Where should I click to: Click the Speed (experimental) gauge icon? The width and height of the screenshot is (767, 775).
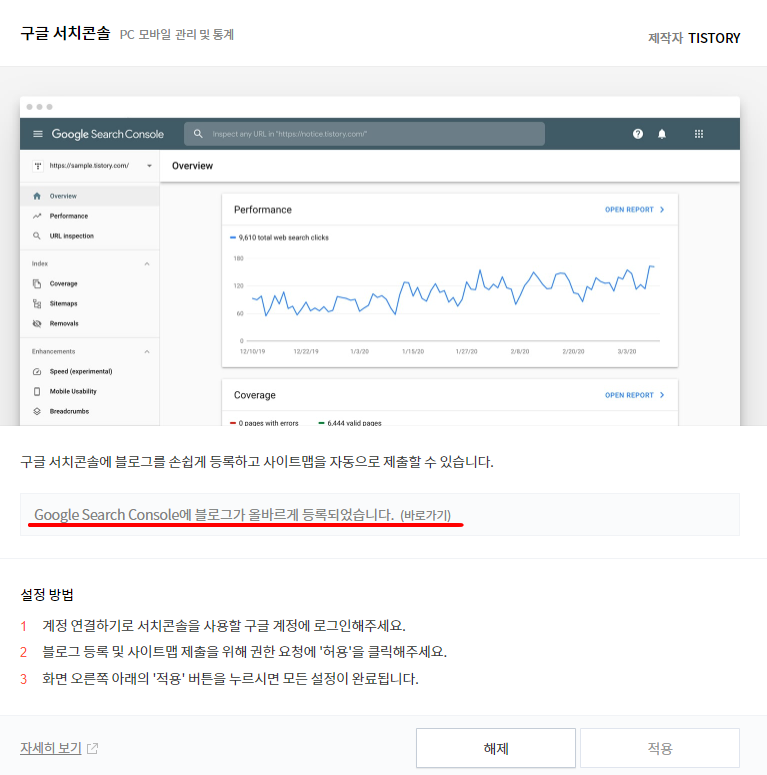coord(37,372)
